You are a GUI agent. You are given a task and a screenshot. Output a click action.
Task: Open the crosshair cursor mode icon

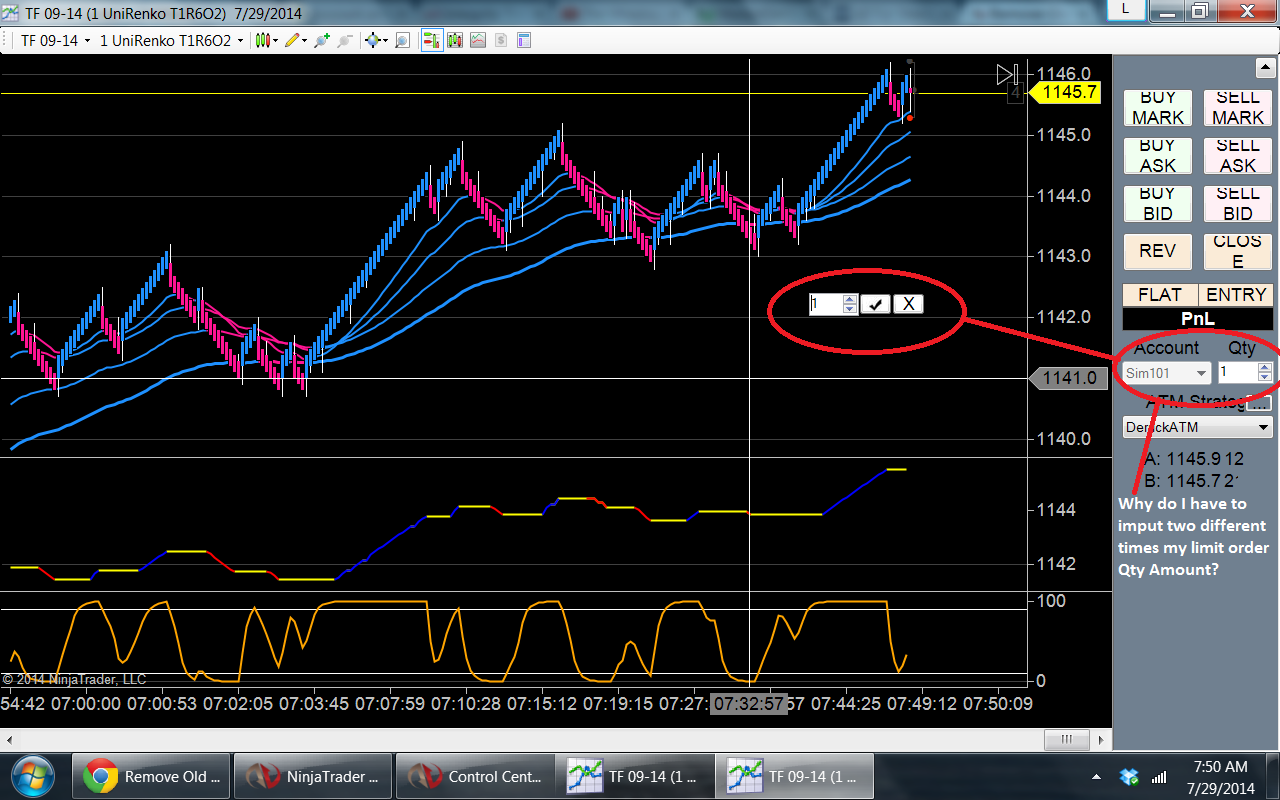coord(374,41)
